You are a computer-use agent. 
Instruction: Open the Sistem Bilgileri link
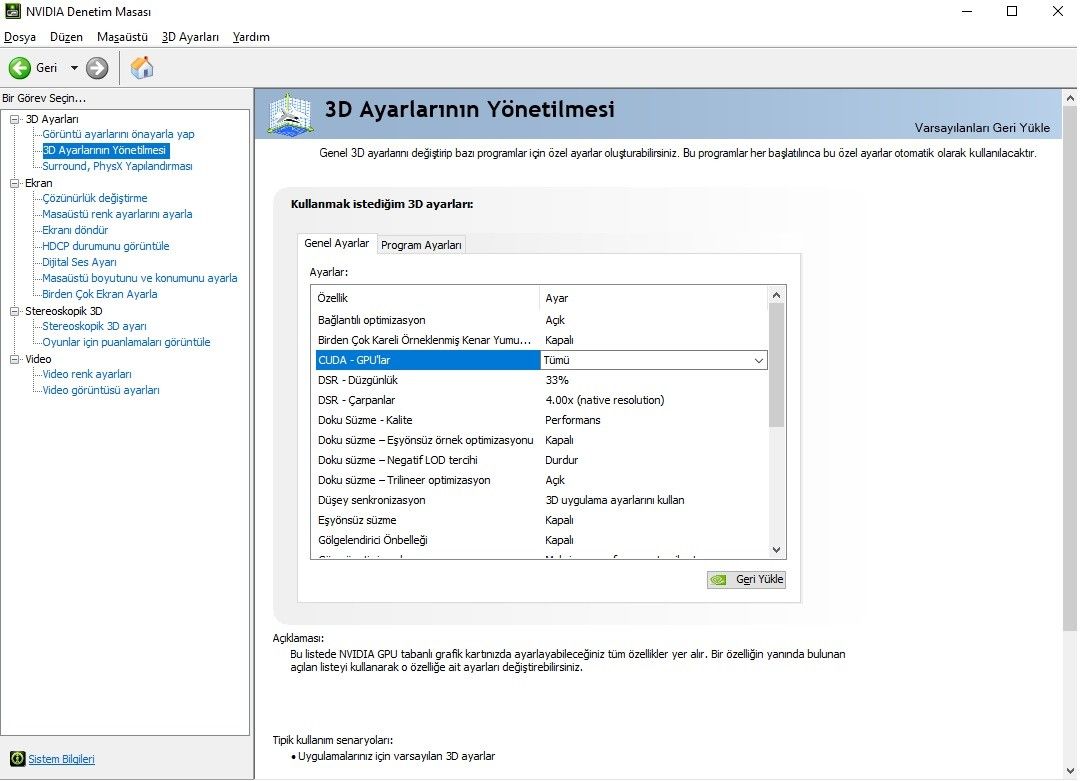pyautogui.click(x=61, y=759)
